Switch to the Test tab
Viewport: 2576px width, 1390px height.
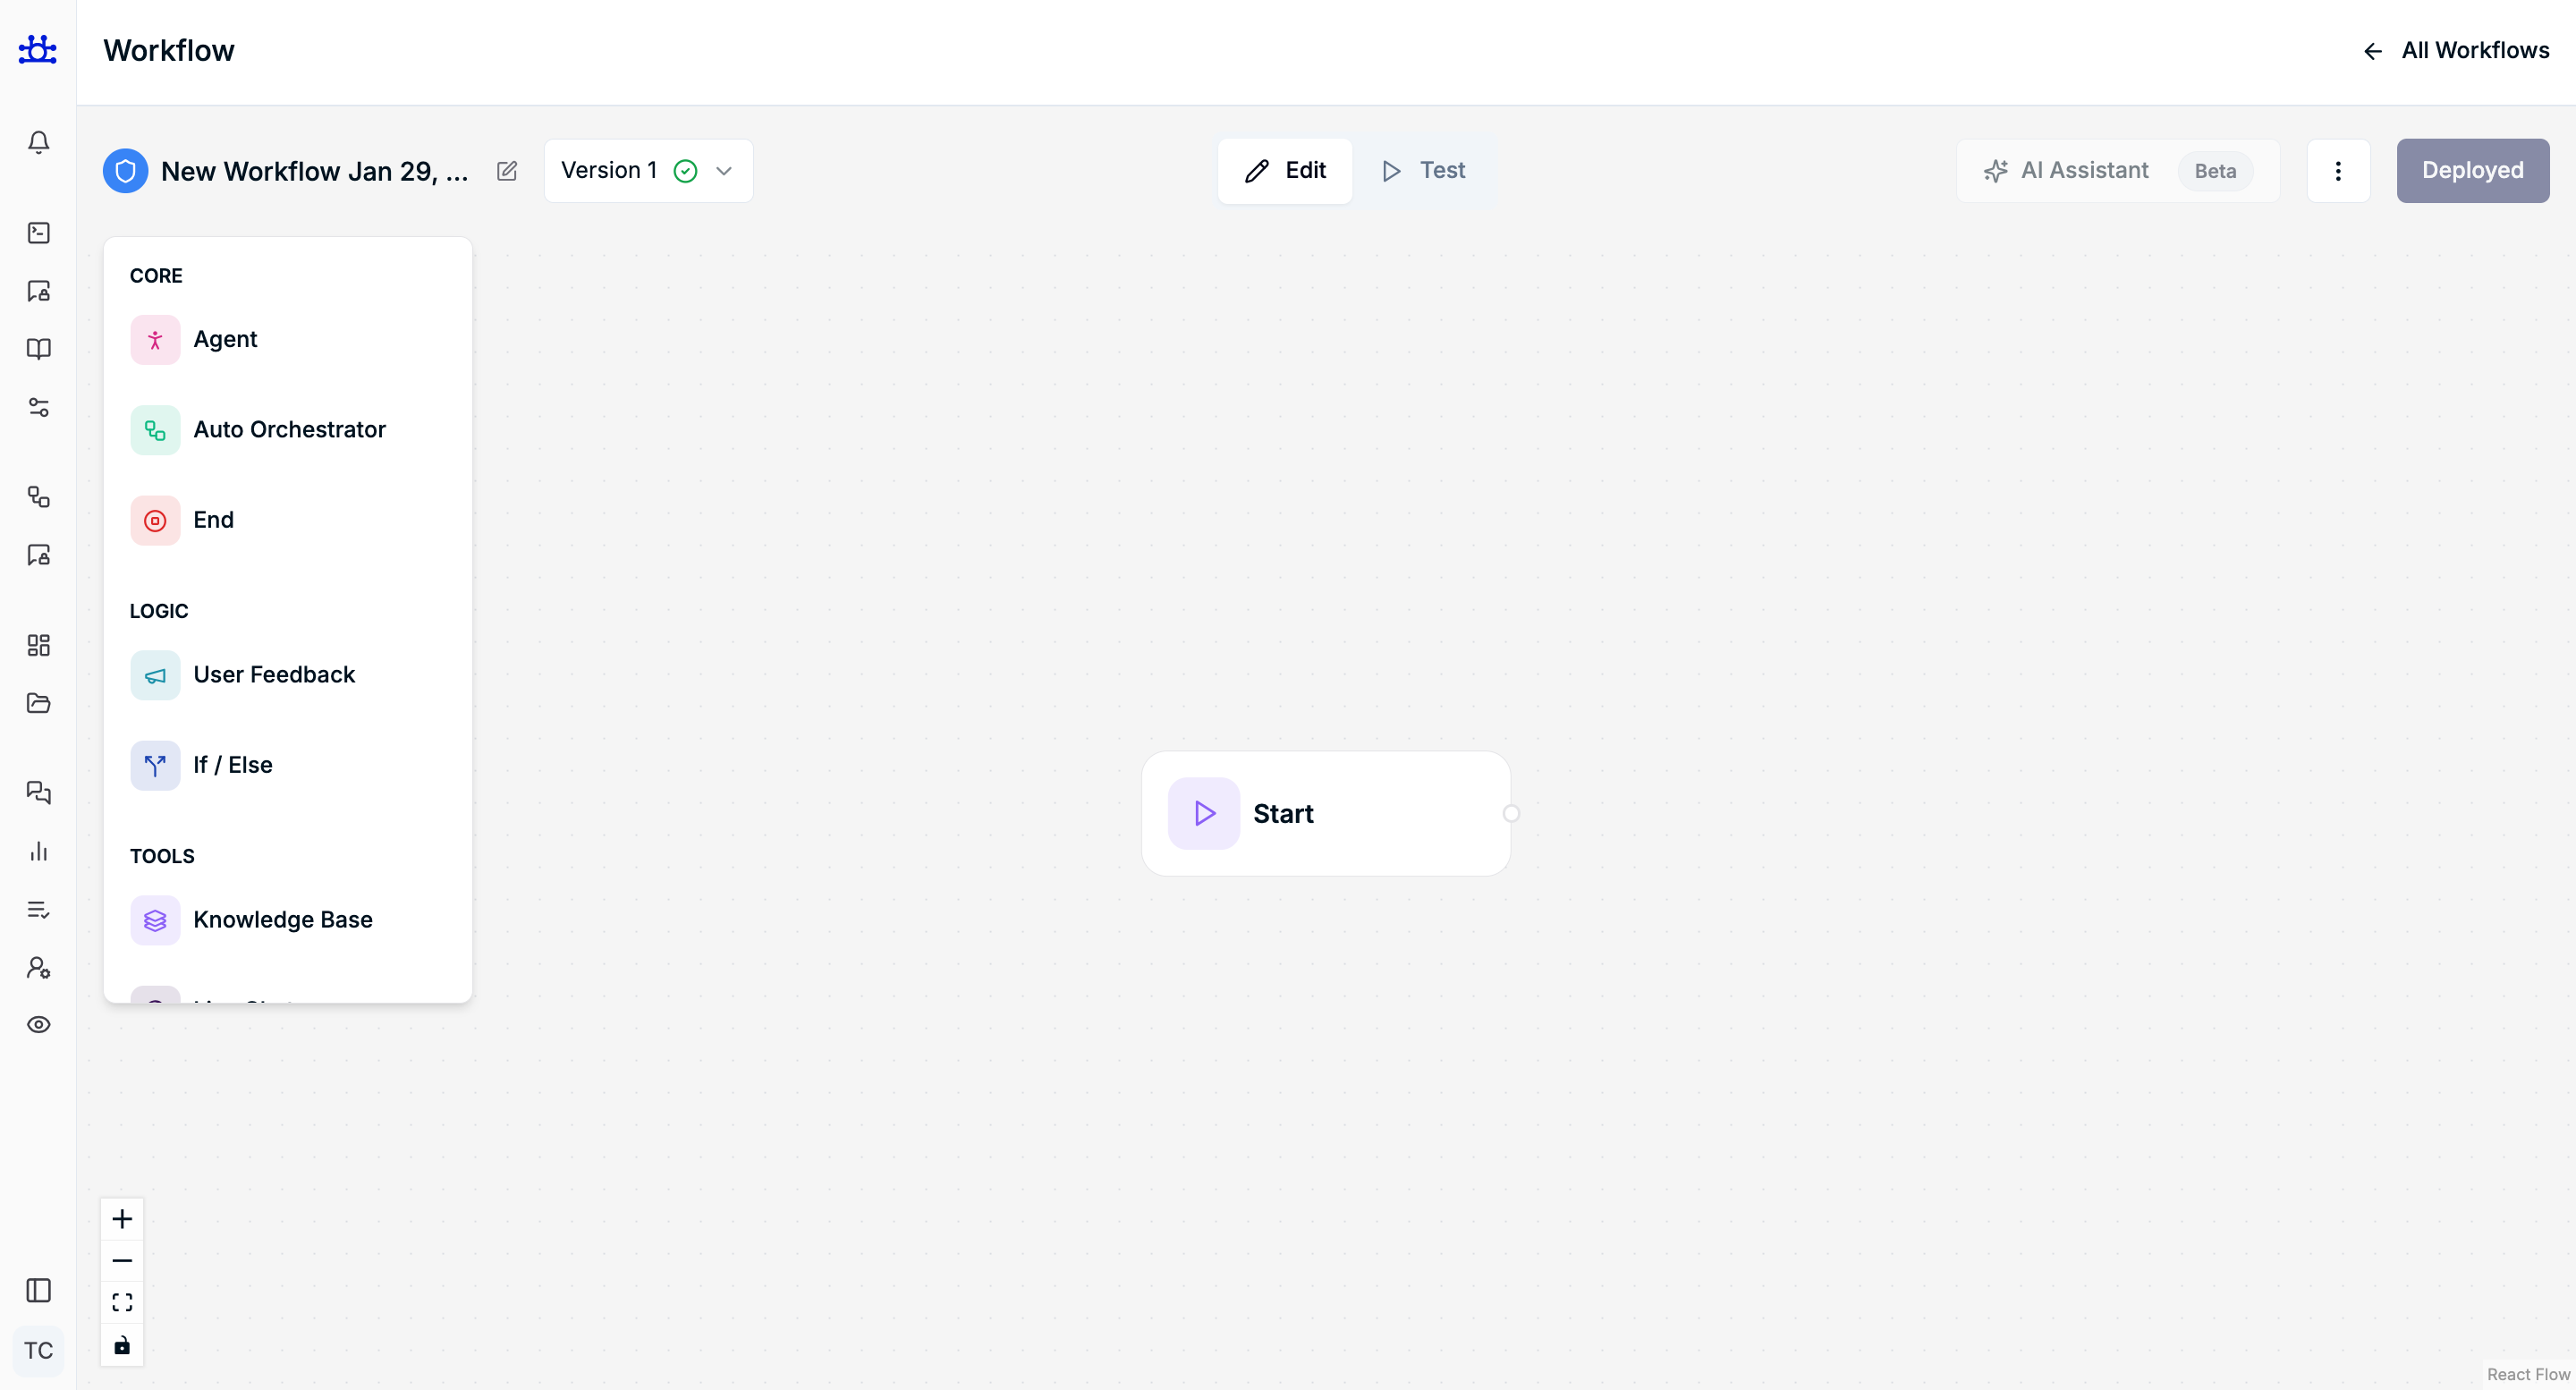pos(1424,171)
